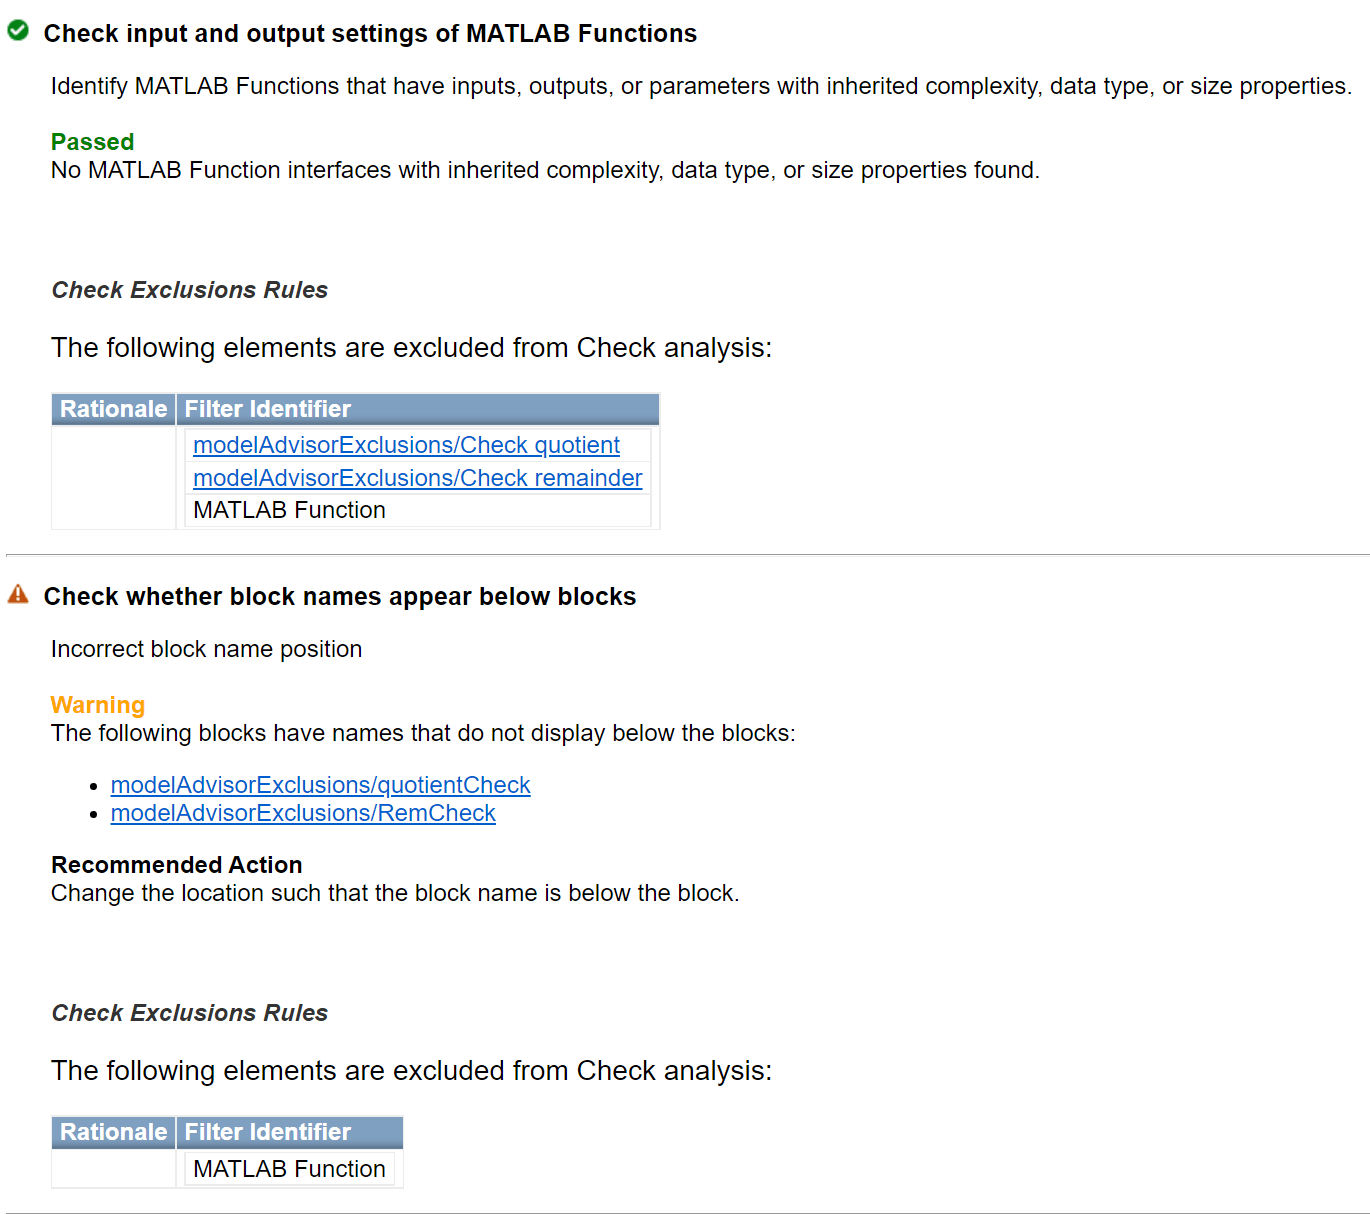Click Filter Identifier header above the Check quotient link
The width and height of the screenshot is (1370, 1214).
click(268, 409)
